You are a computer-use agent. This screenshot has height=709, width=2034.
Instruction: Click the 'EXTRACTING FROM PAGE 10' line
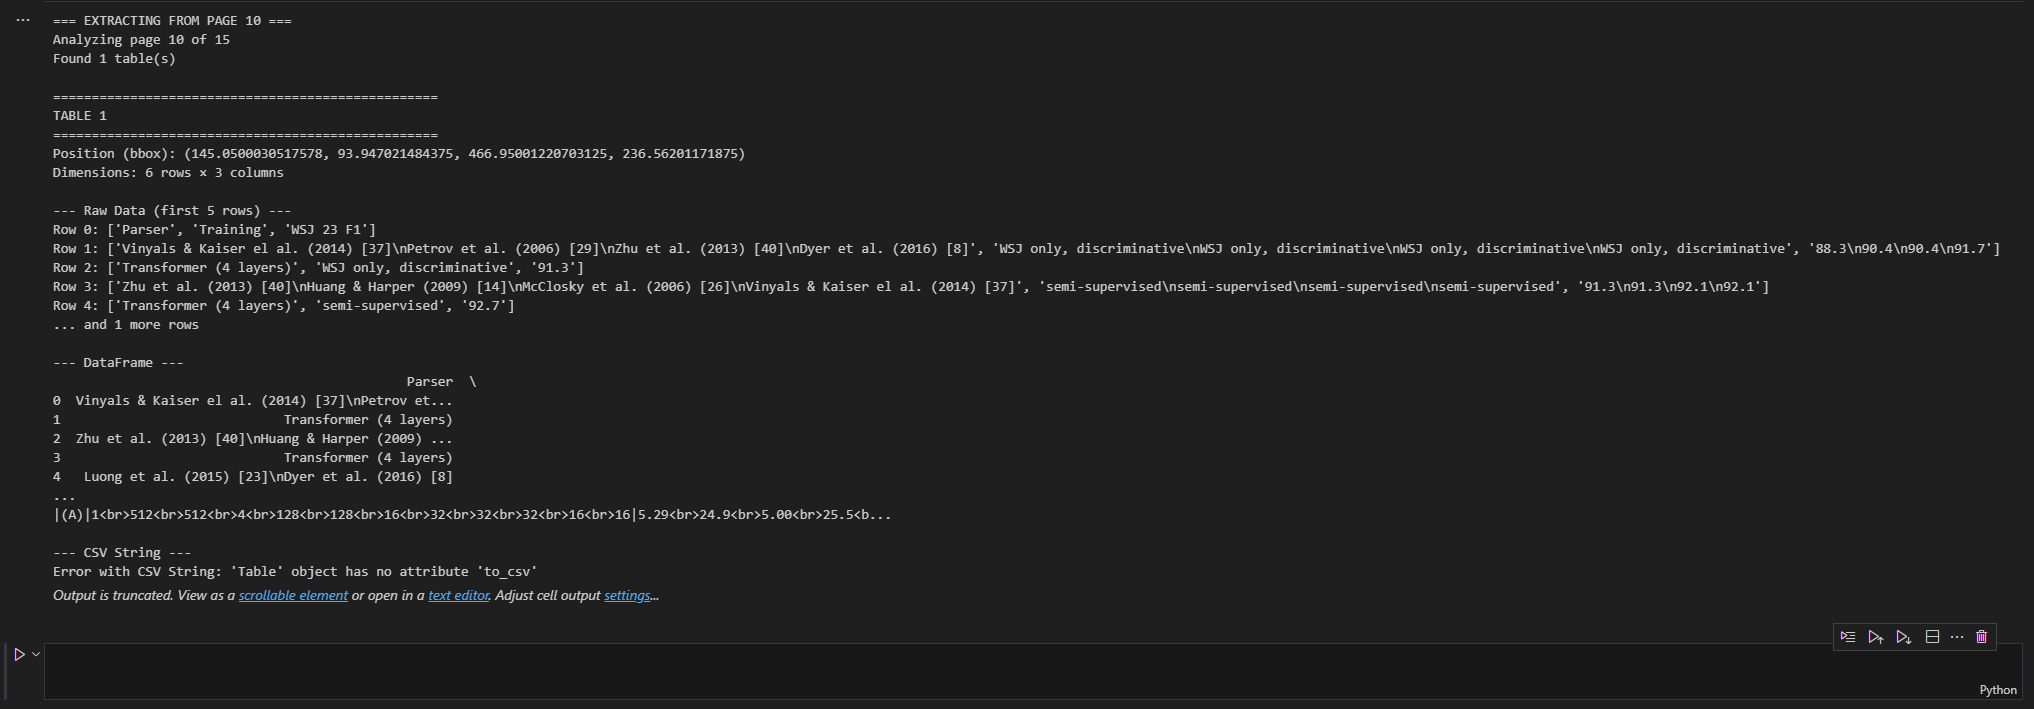tap(172, 20)
